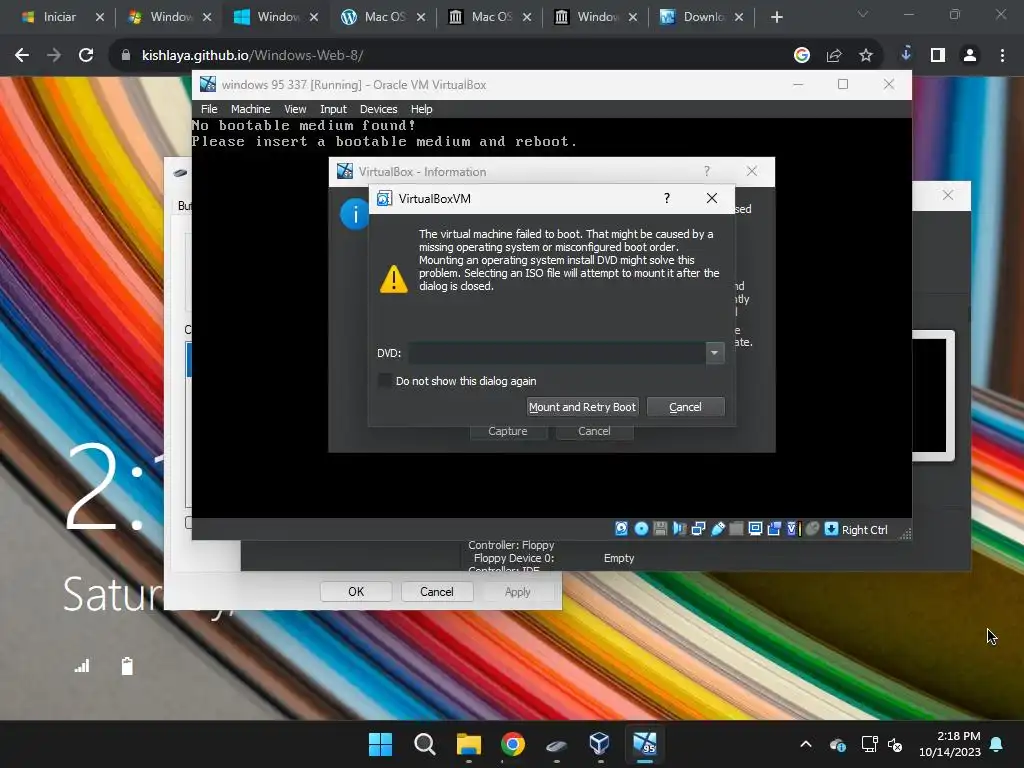Open the View menu
This screenshot has height=768, width=1024.
pyautogui.click(x=295, y=109)
